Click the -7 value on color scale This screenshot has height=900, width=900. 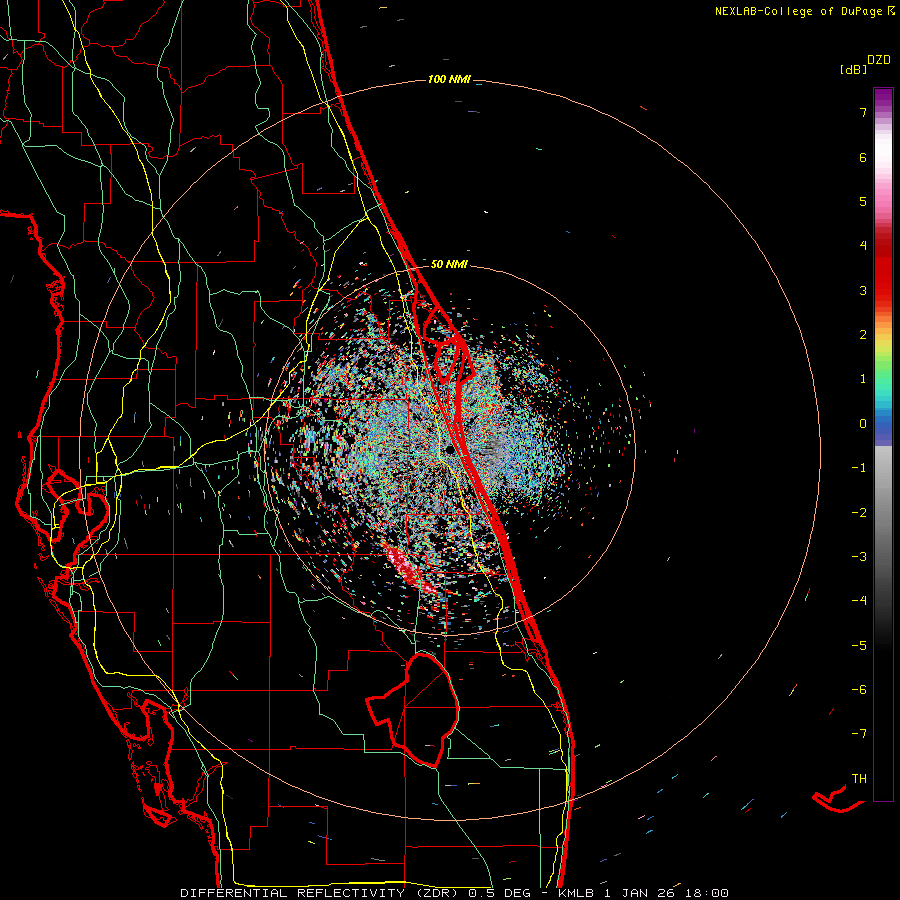pyautogui.click(x=859, y=734)
